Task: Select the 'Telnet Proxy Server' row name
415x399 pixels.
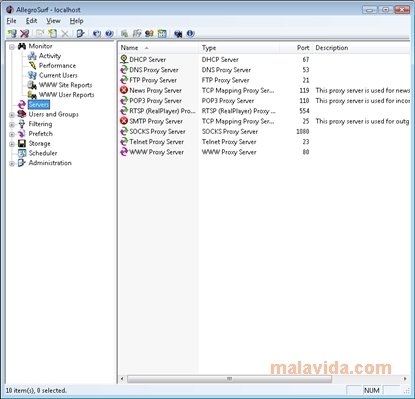Action: point(157,142)
